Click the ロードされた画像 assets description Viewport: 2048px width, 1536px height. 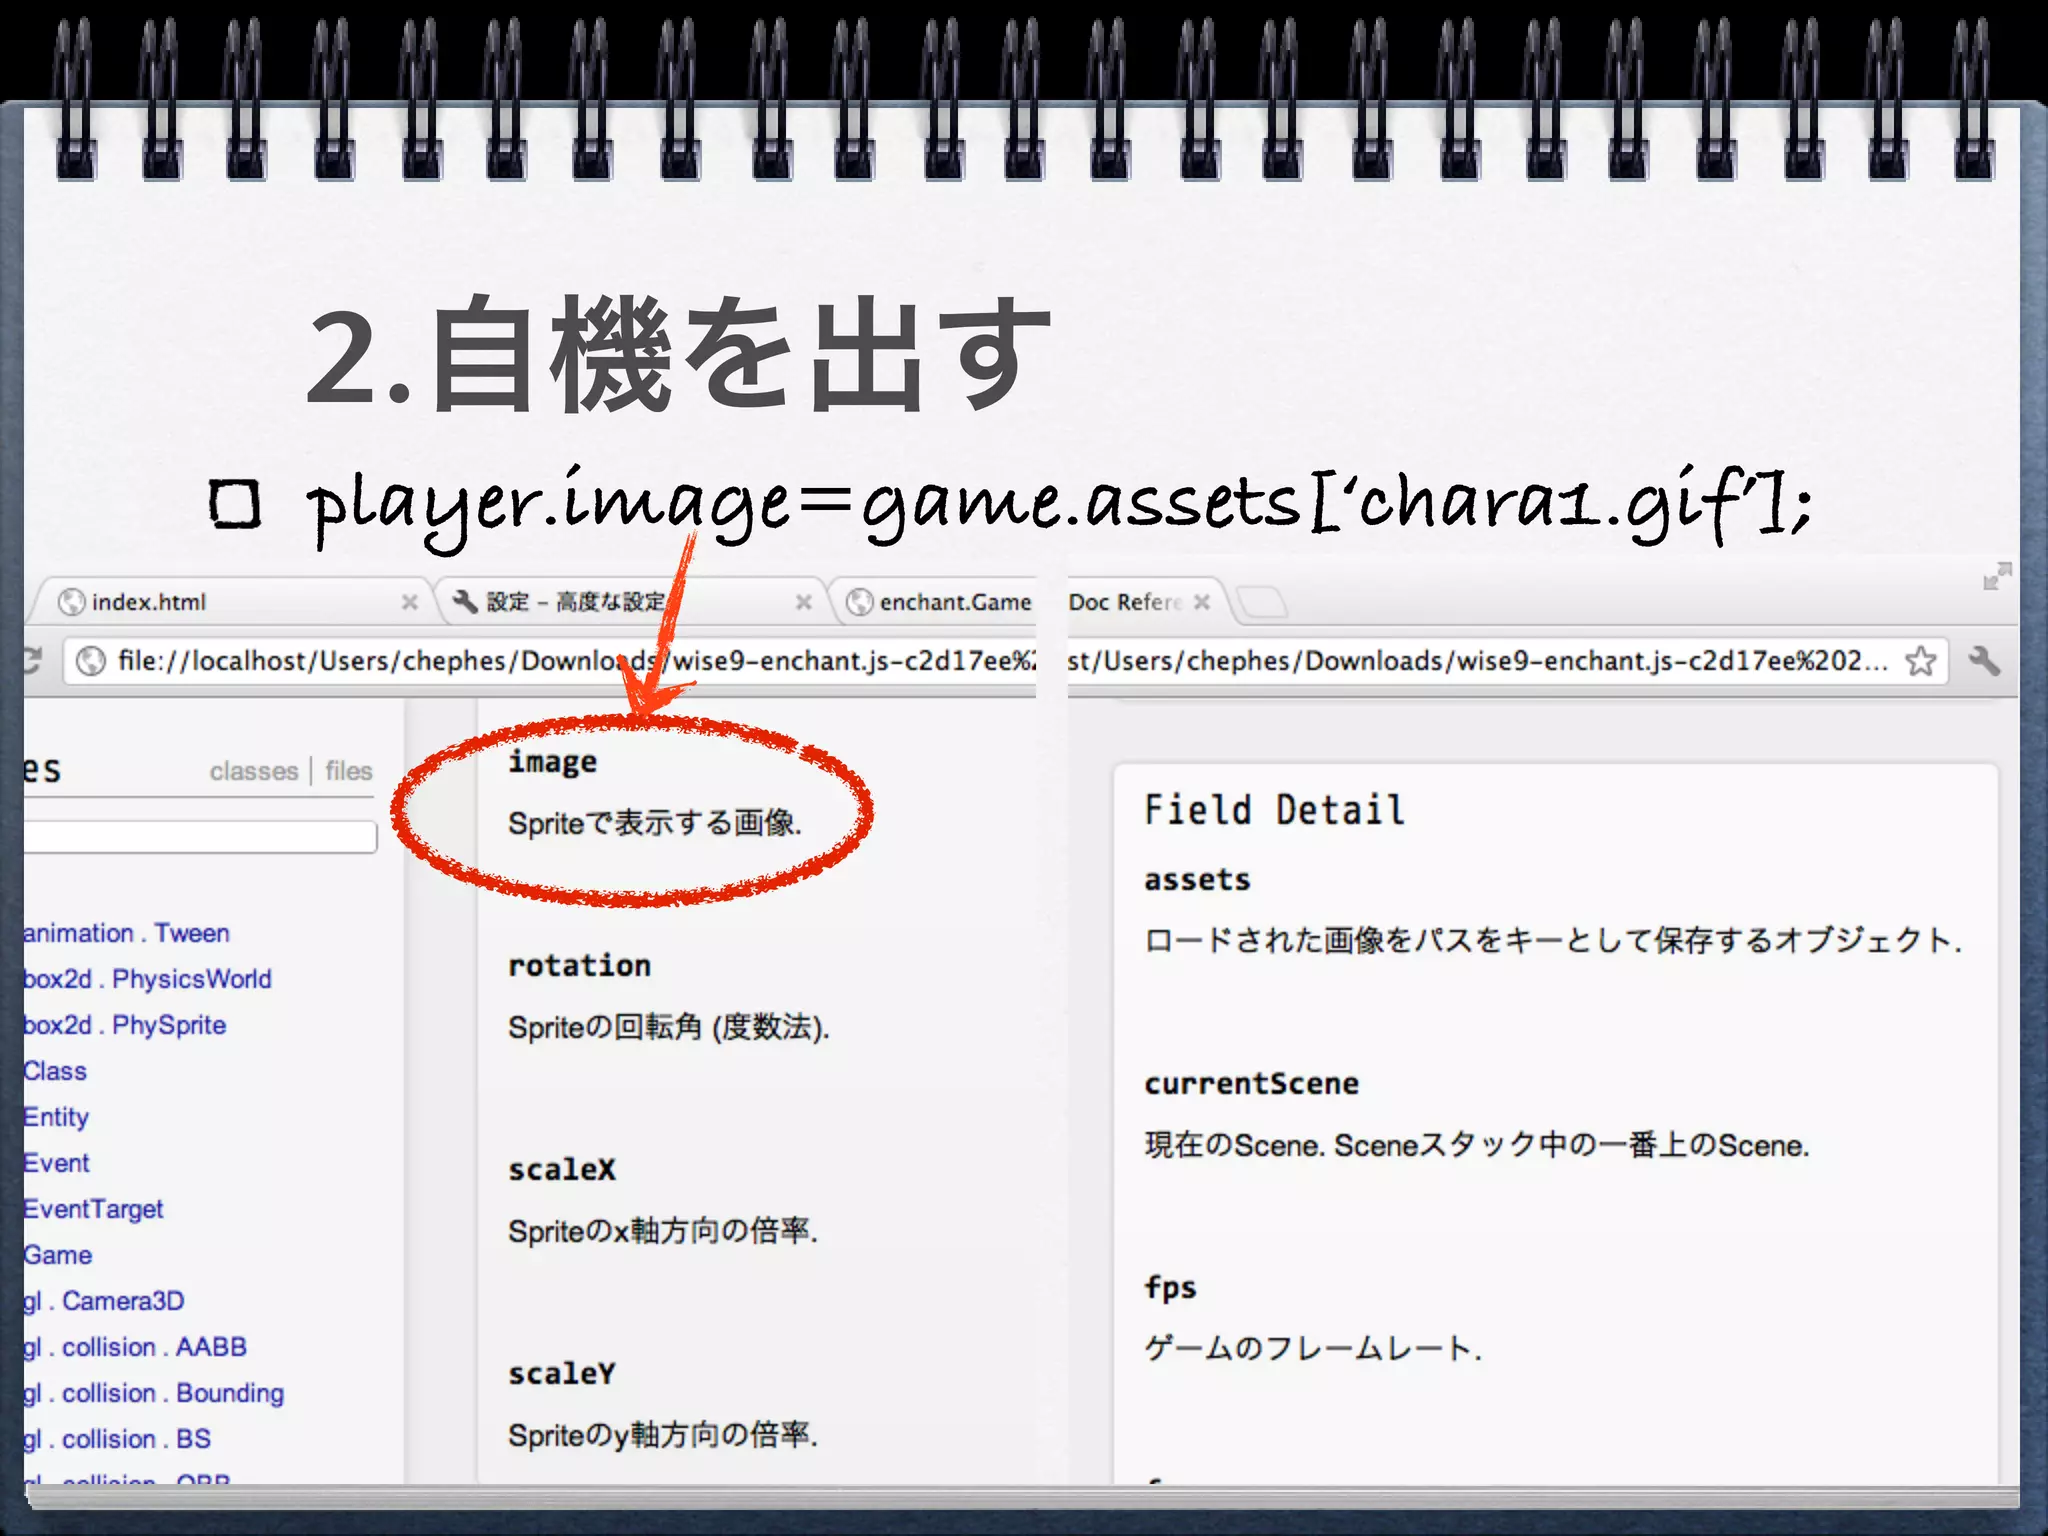pos(1553,940)
